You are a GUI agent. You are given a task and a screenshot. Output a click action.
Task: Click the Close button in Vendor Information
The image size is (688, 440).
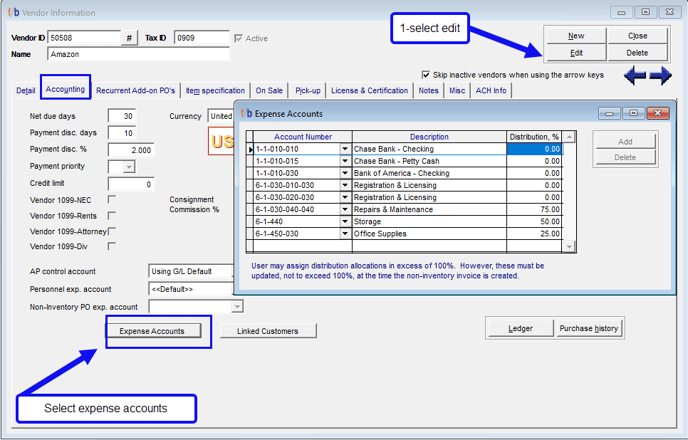pos(637,36)
